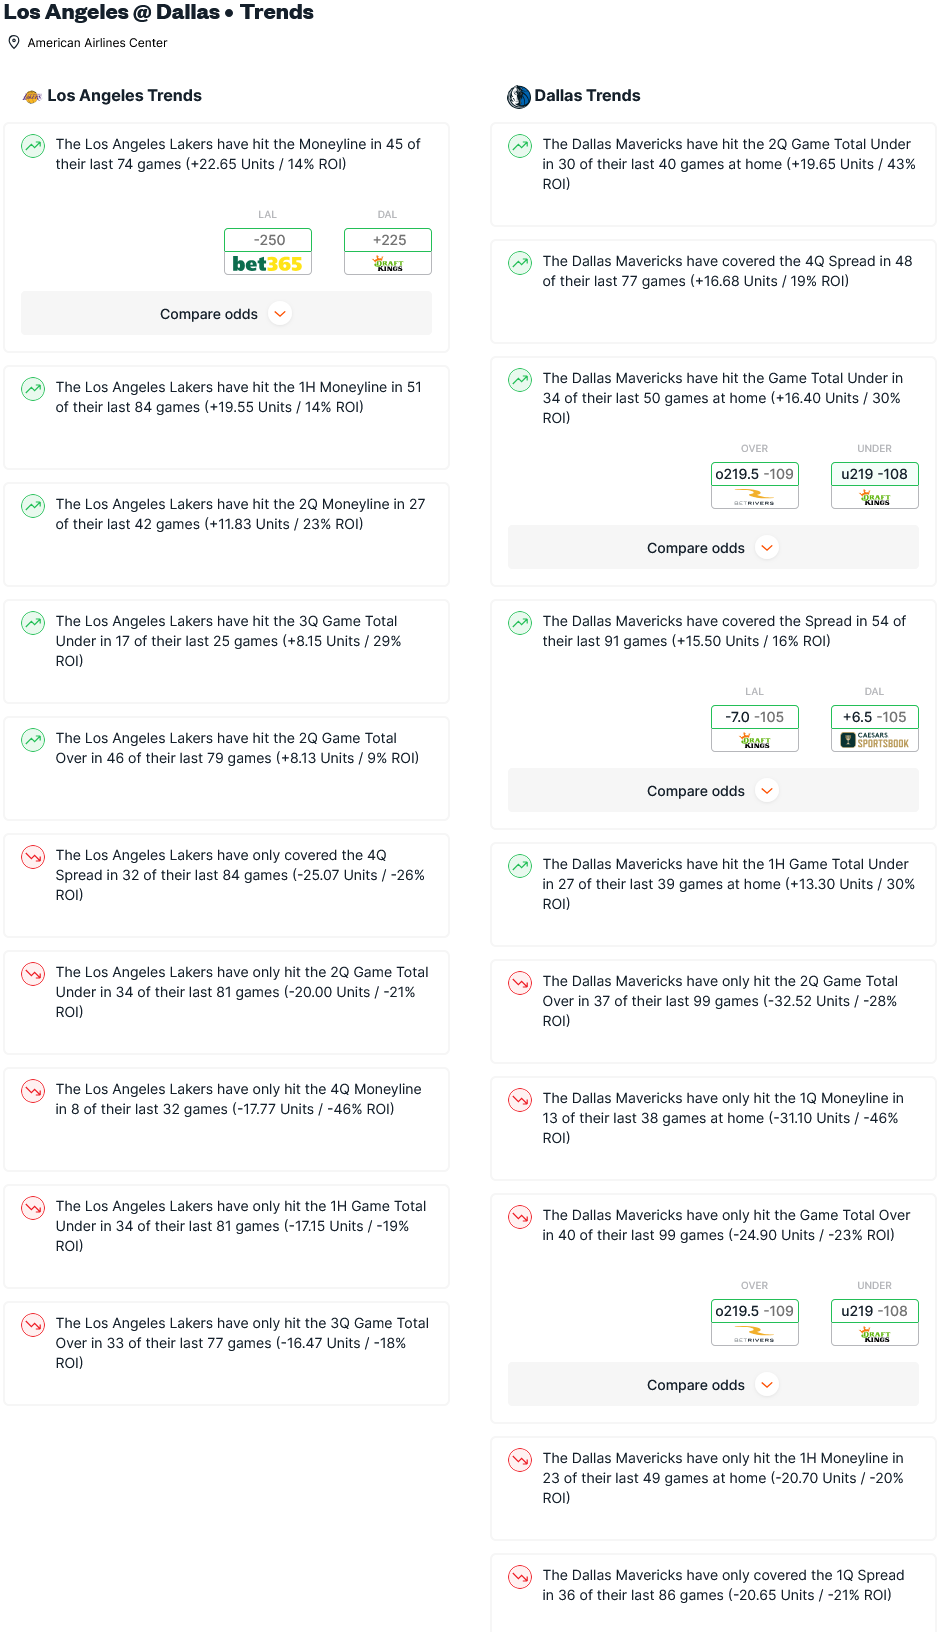Pick the Lakers -7.0 -105 spread odds

click(754, 717)
